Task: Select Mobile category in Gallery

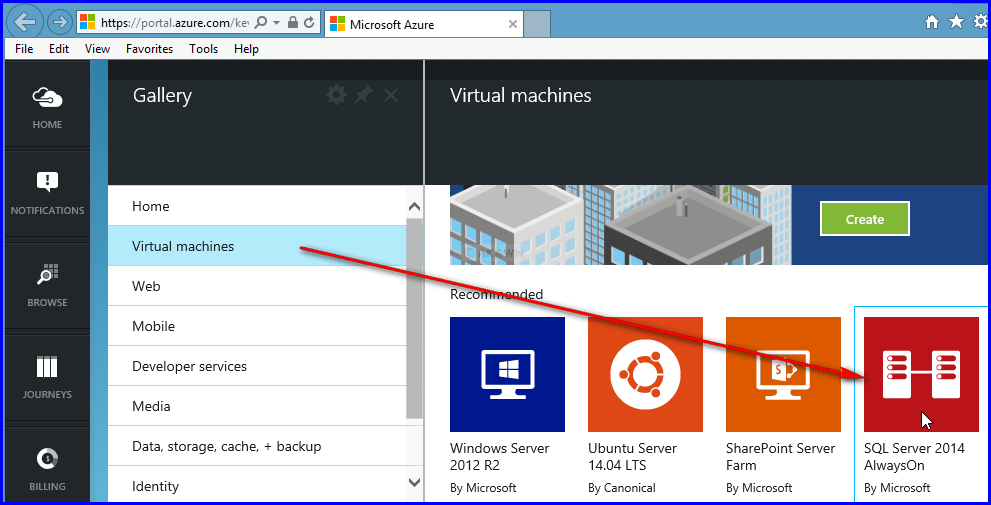Action: tap(257, 326)
